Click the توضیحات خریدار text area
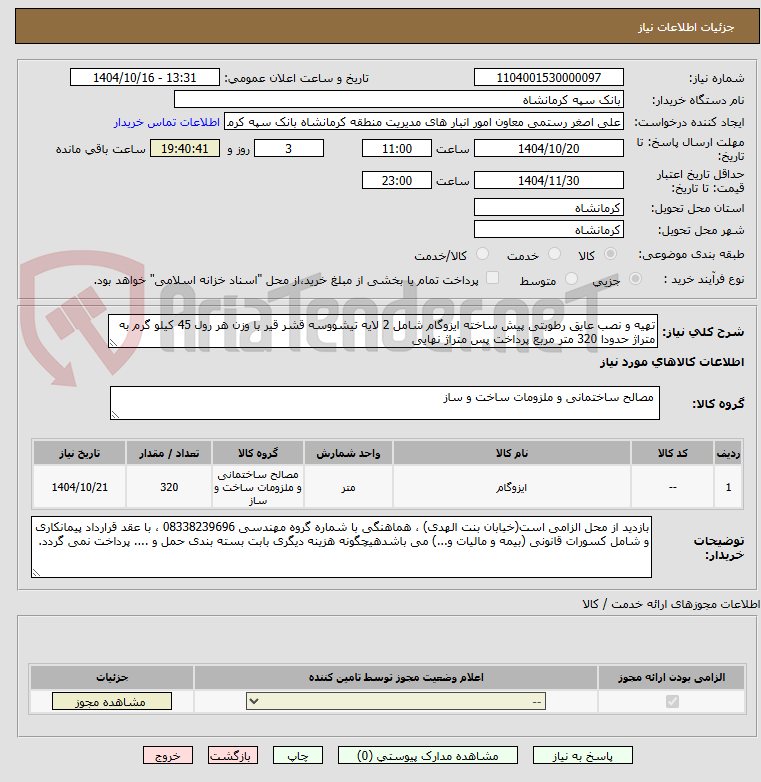Viewport: 761px width, 782px height. click(x=342, y=547)
